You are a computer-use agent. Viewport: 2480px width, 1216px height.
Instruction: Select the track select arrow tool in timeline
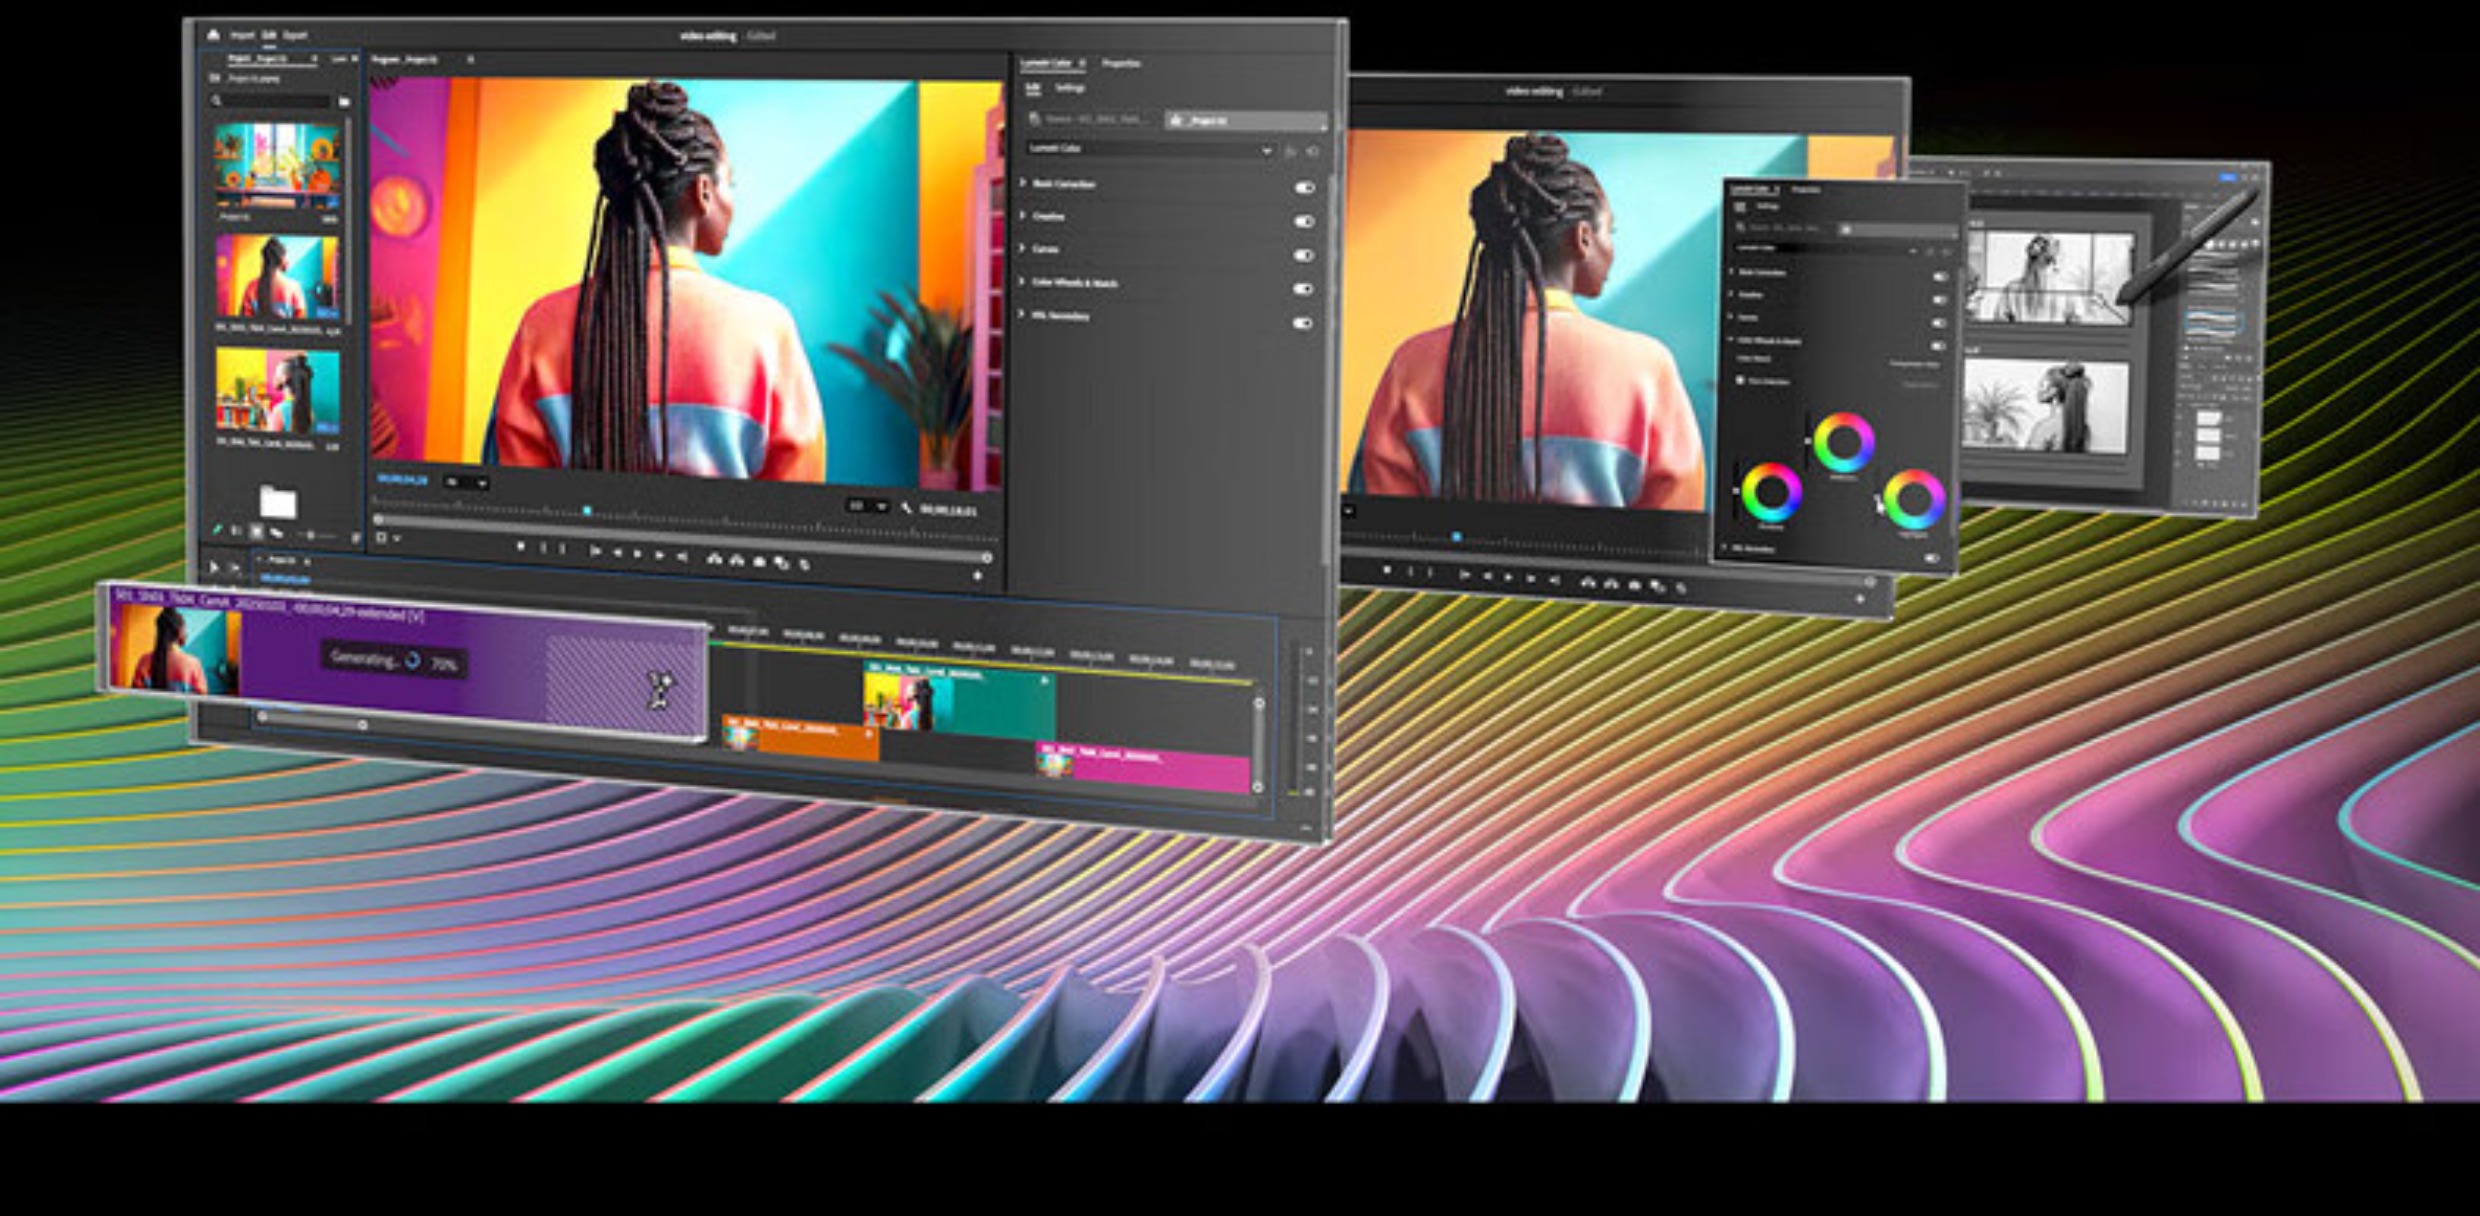[235, 568]
